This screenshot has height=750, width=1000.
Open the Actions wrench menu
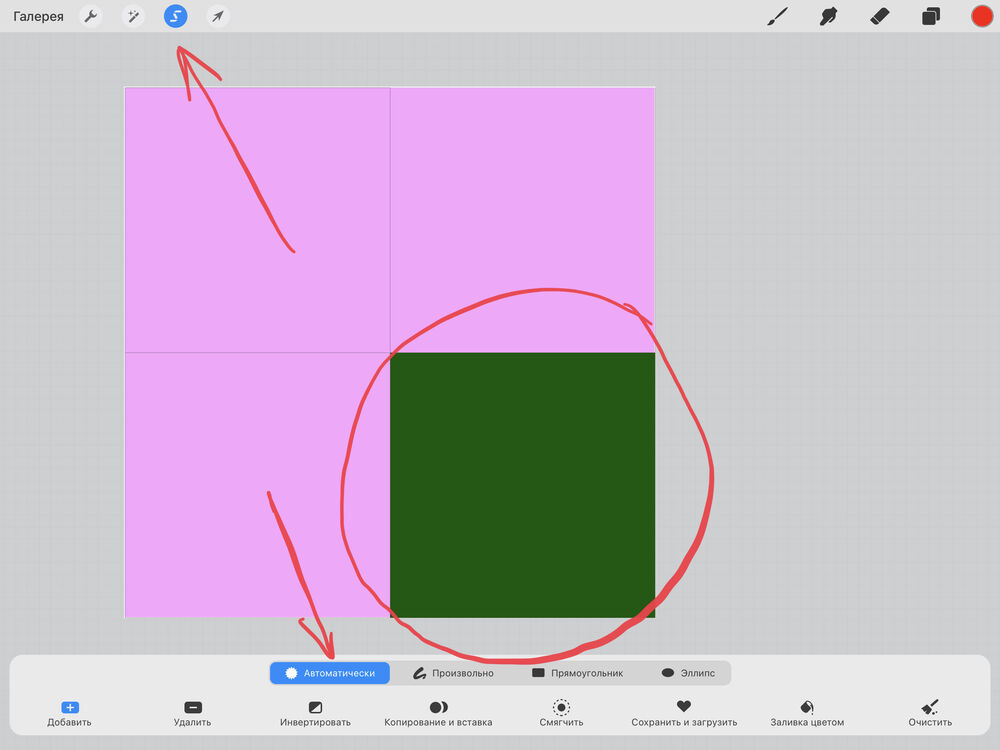coord(91,16)
